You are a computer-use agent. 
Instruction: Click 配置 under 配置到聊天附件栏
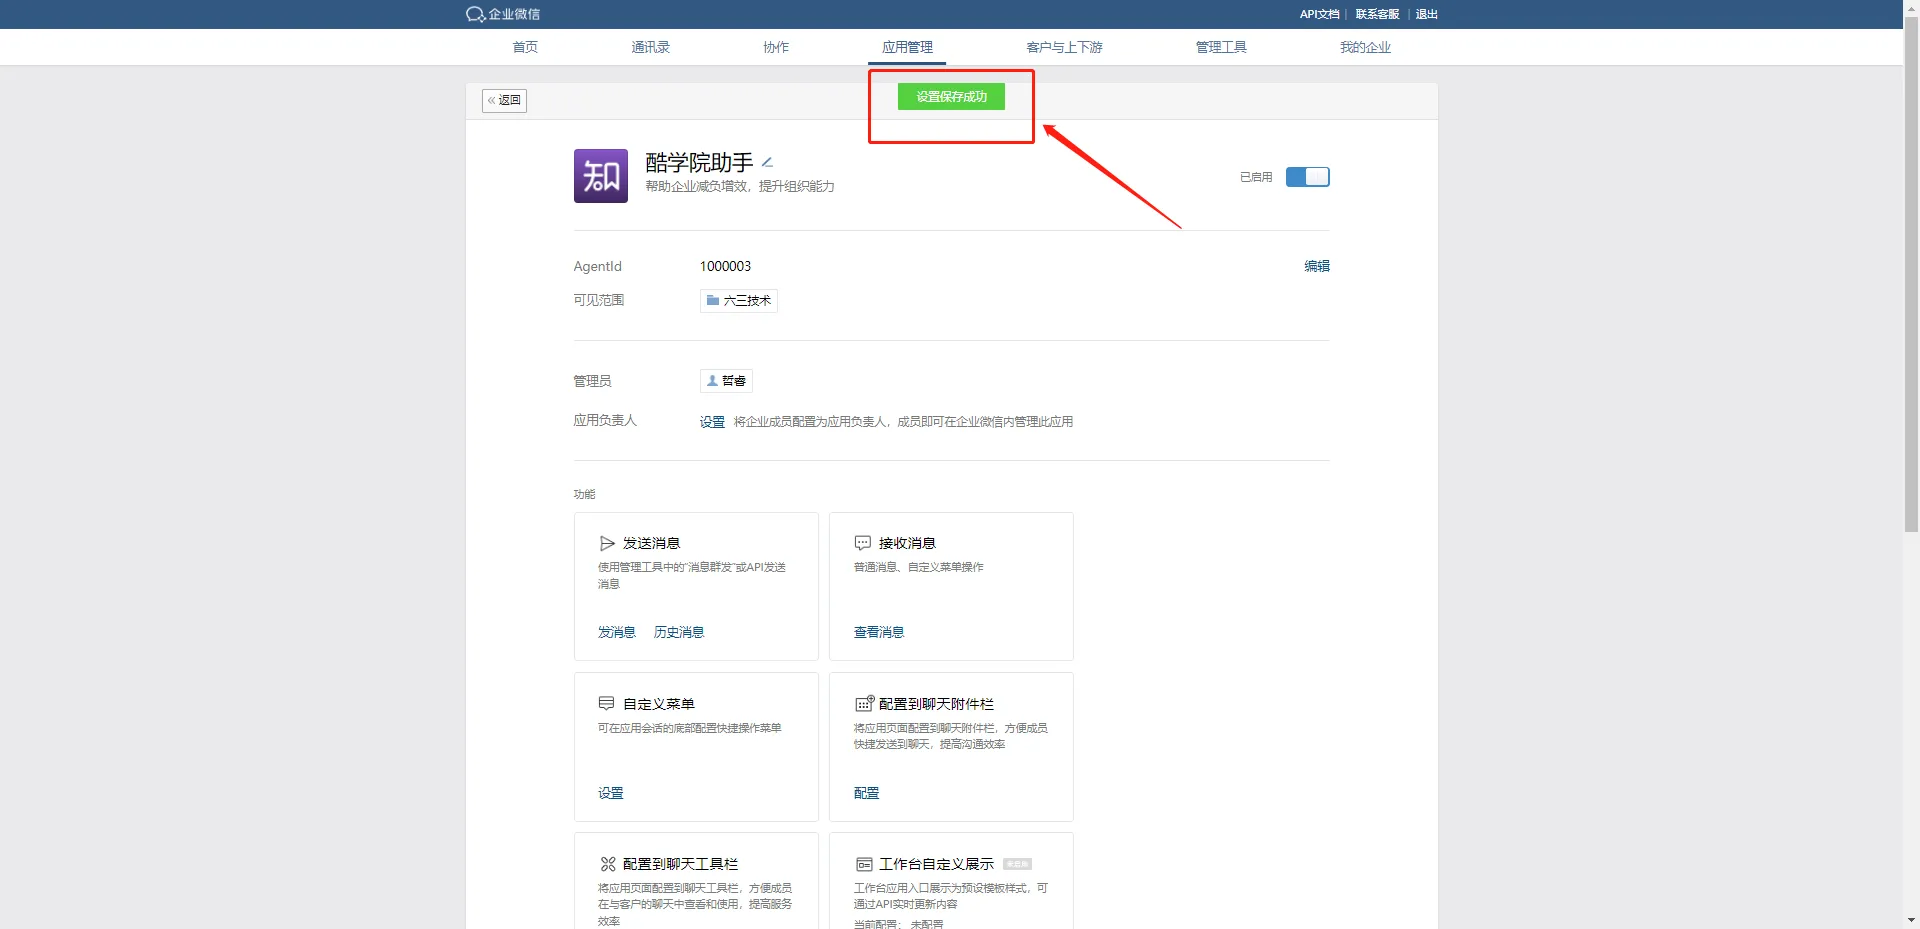click(866, 793)
